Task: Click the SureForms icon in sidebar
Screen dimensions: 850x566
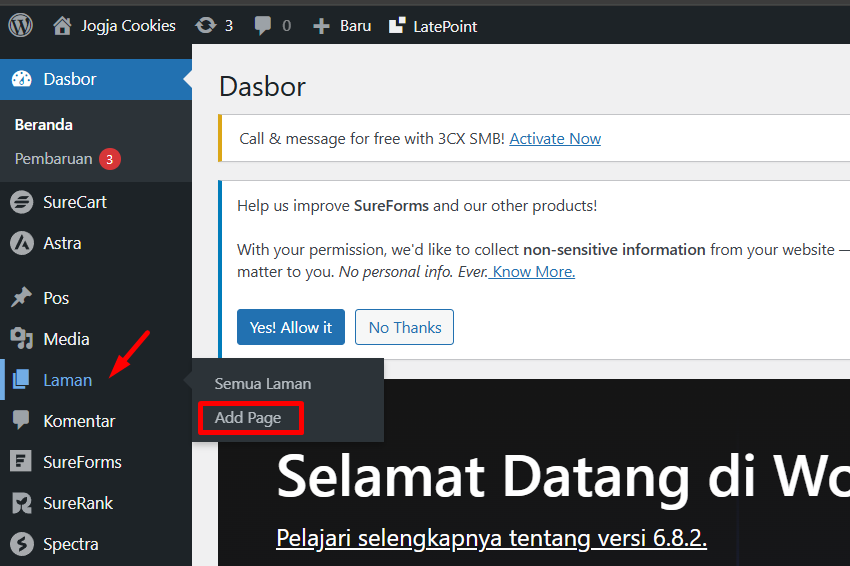Action: pos(21,462)
